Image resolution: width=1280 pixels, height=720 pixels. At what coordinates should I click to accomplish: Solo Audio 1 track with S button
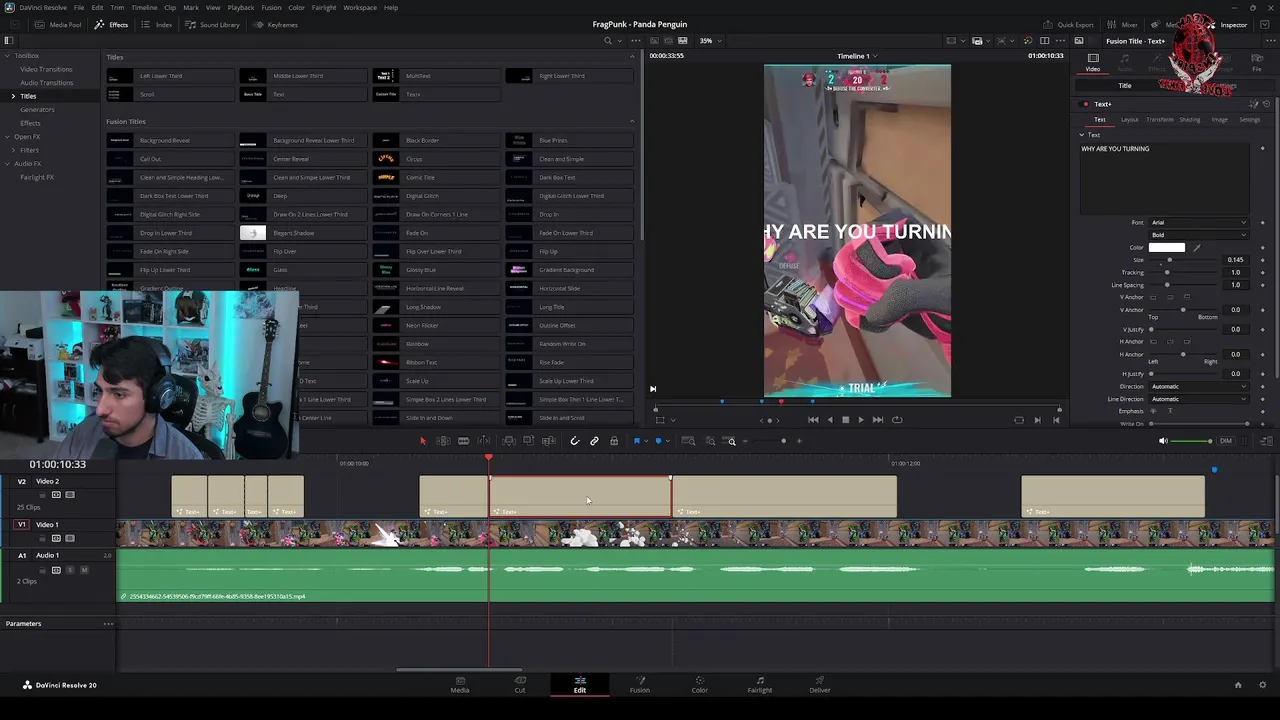(x=70, y=570)
